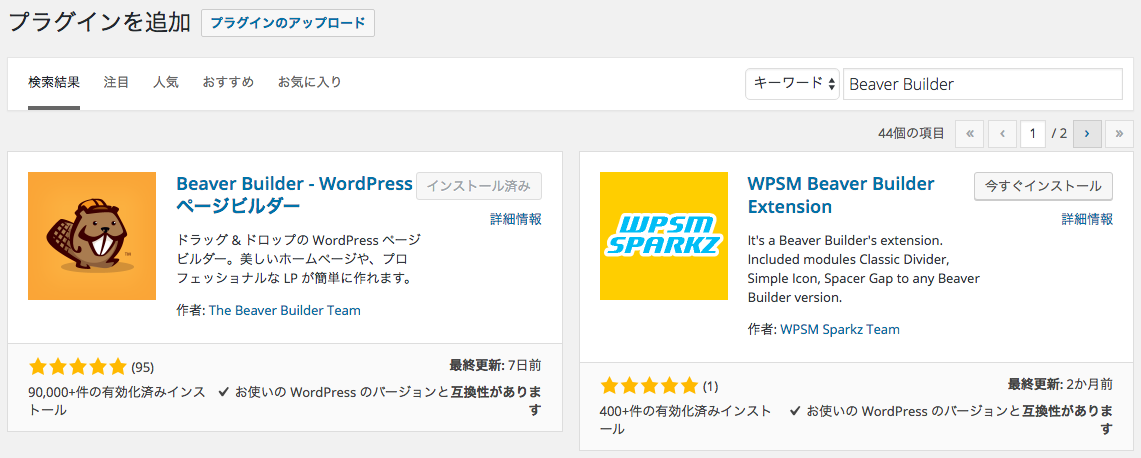
Task: Click the WPSM Sparkz plugin icon
Action: [664, 236]
